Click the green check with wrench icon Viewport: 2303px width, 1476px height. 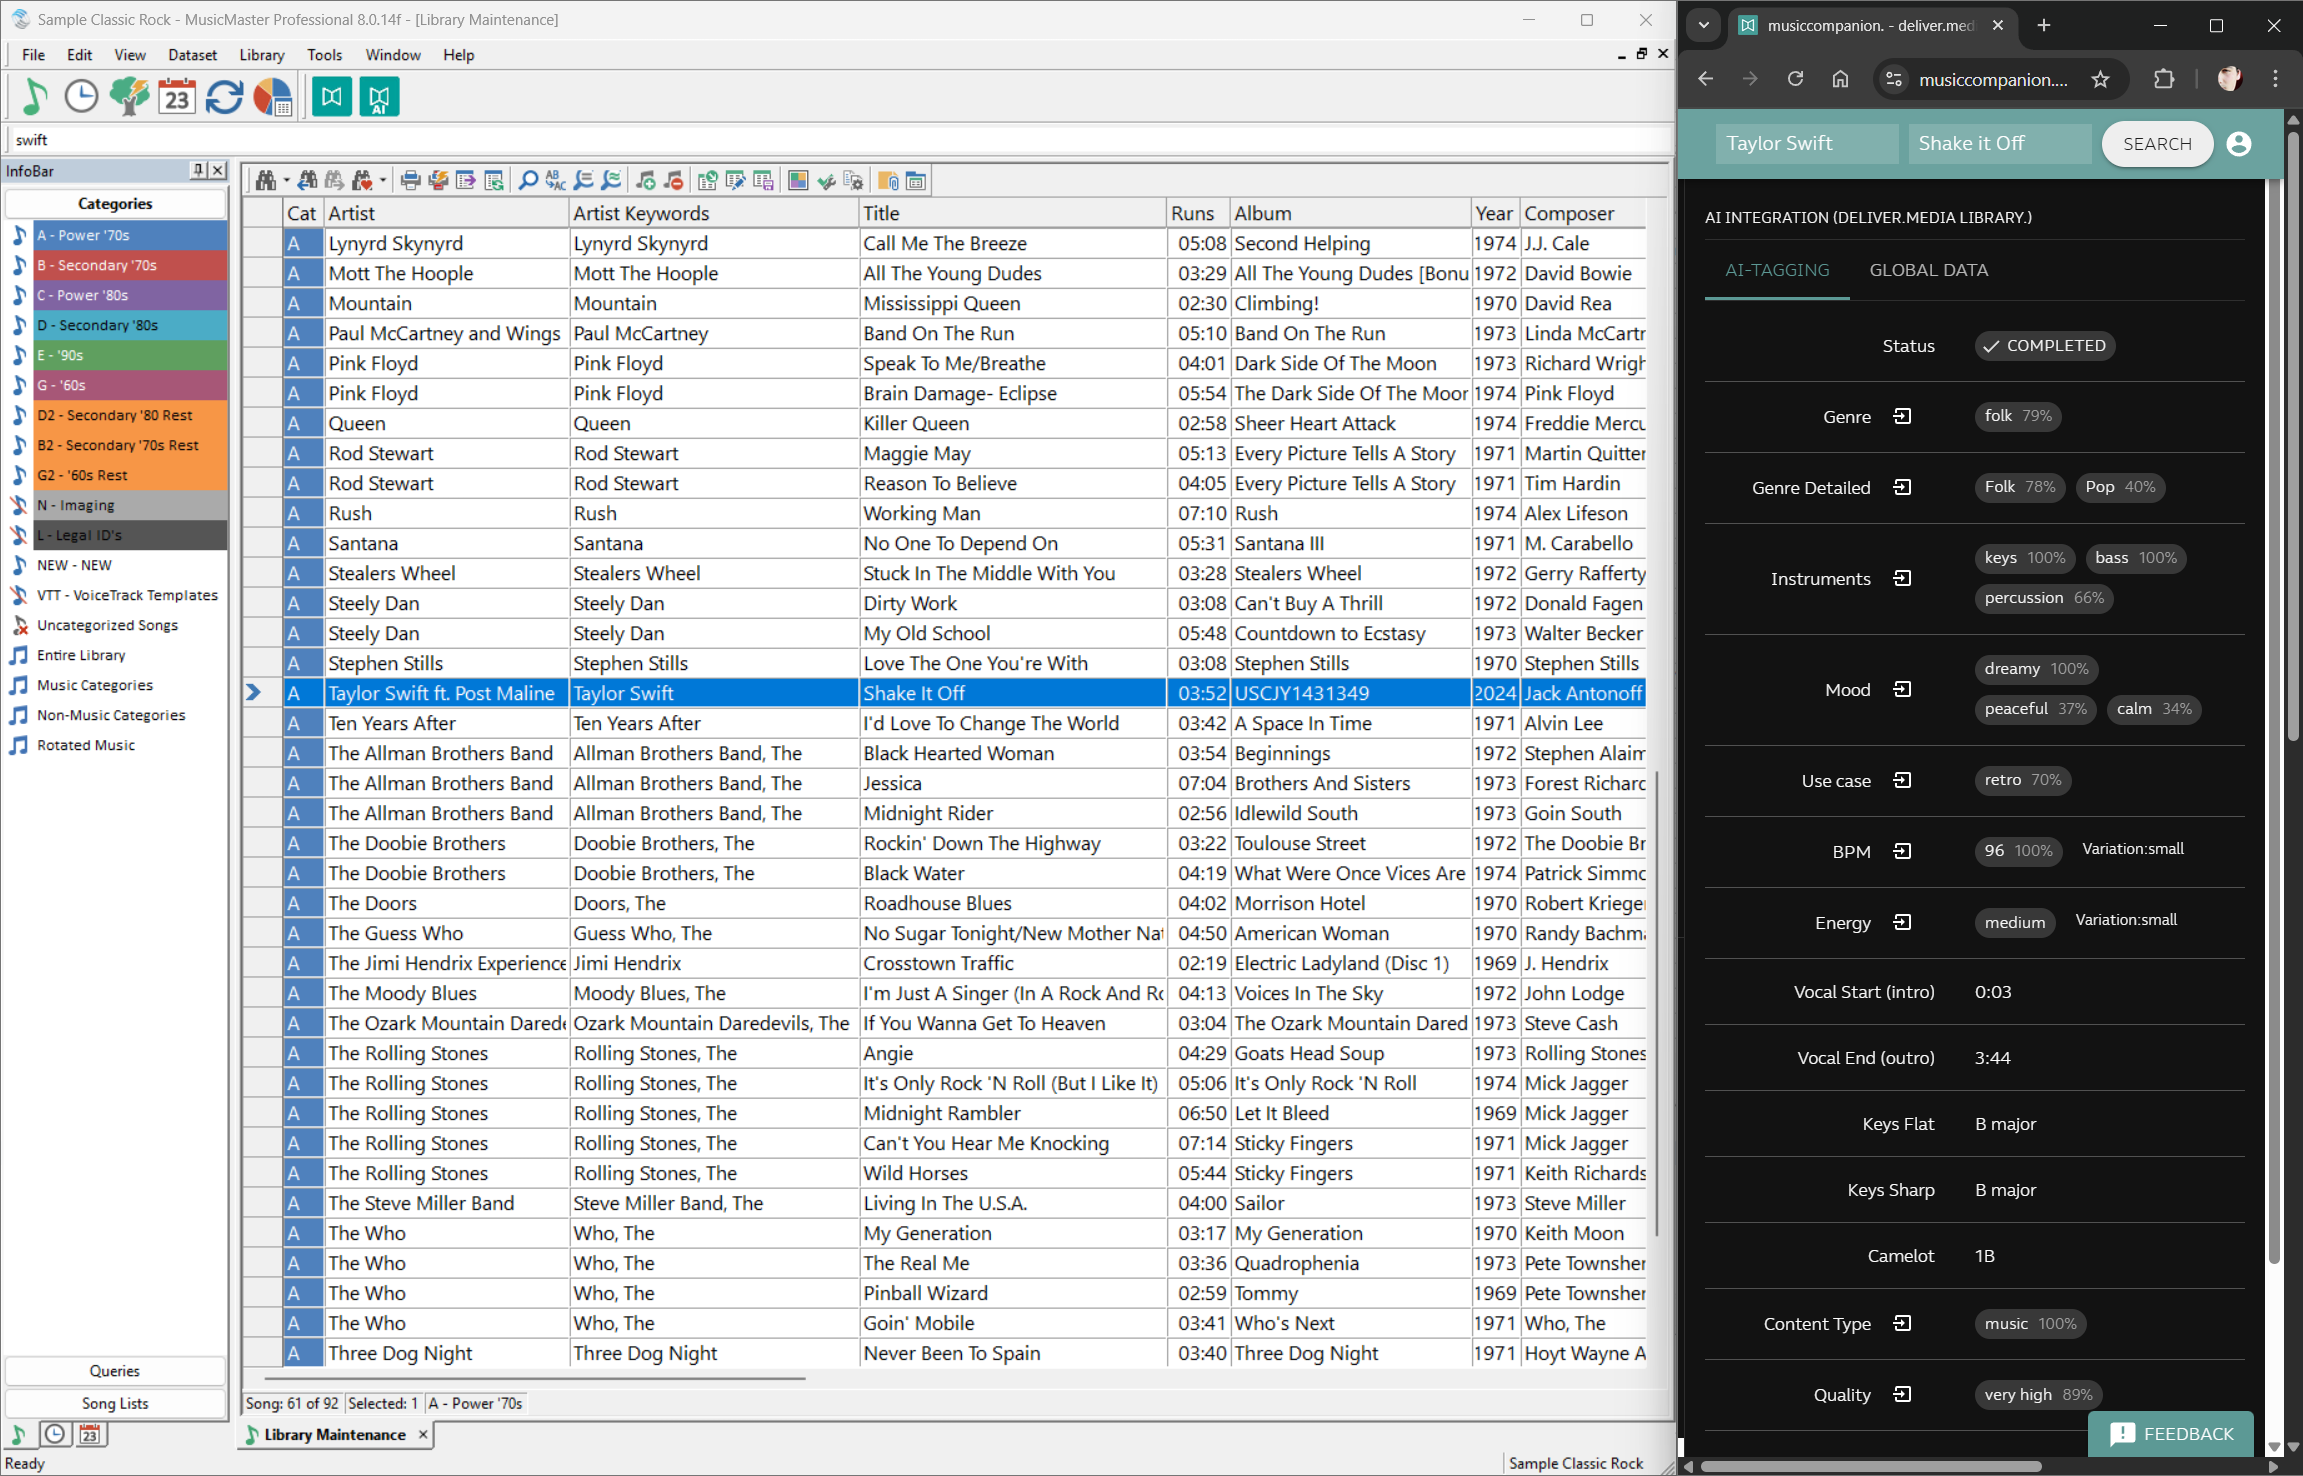click(x=826, y=181)
